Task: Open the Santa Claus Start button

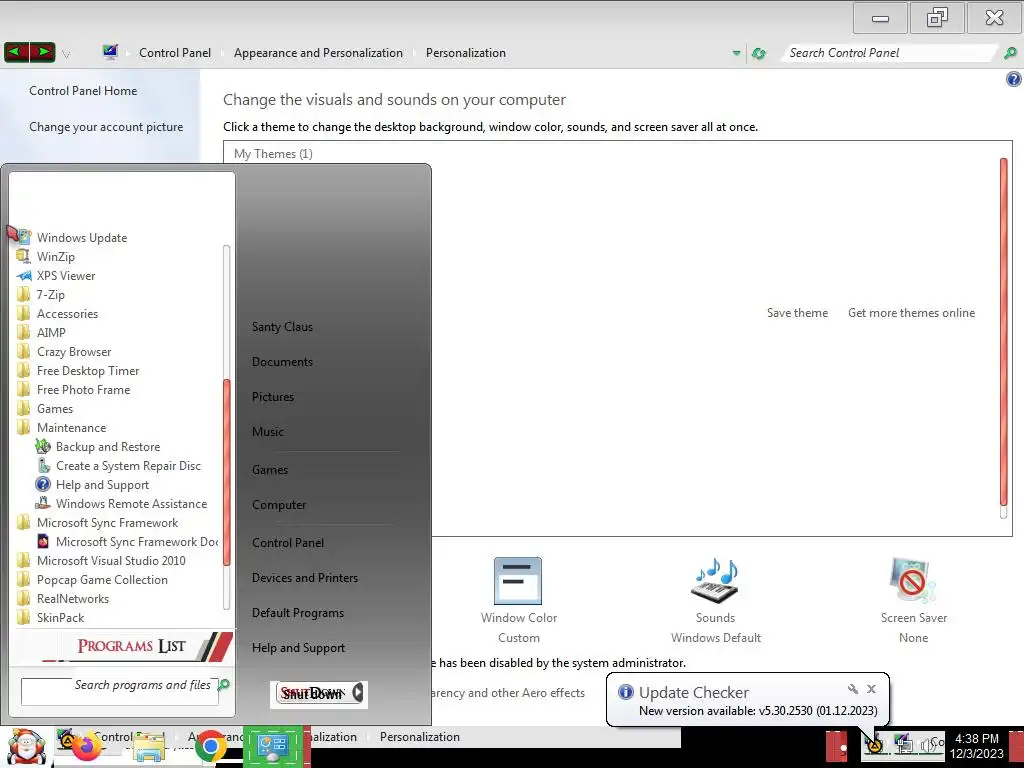Action: pos(25,746)
